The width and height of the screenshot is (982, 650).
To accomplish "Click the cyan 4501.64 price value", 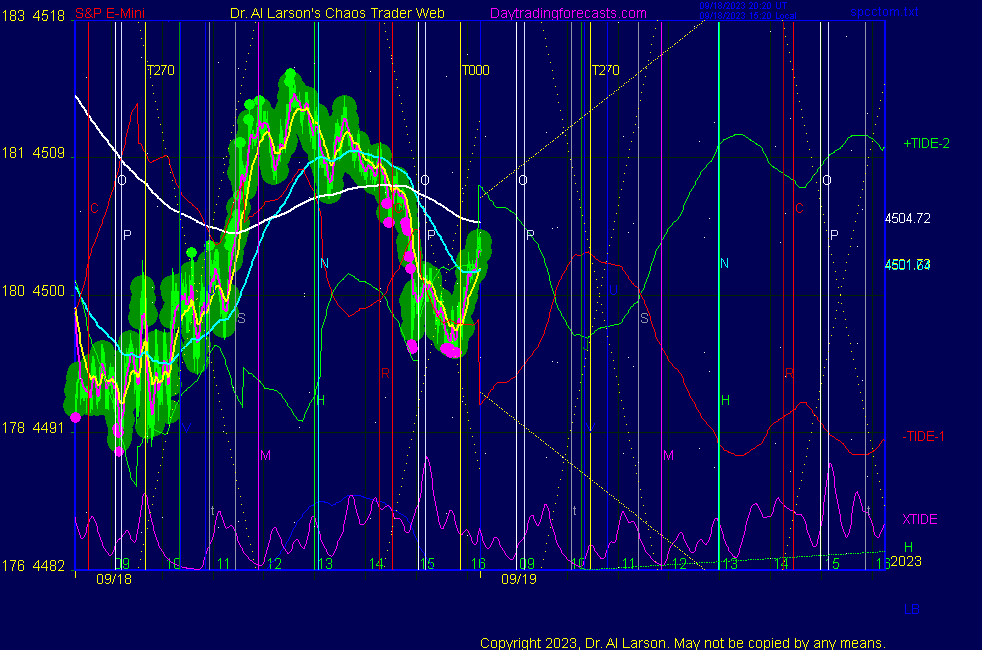I will (x=907, y=265).
